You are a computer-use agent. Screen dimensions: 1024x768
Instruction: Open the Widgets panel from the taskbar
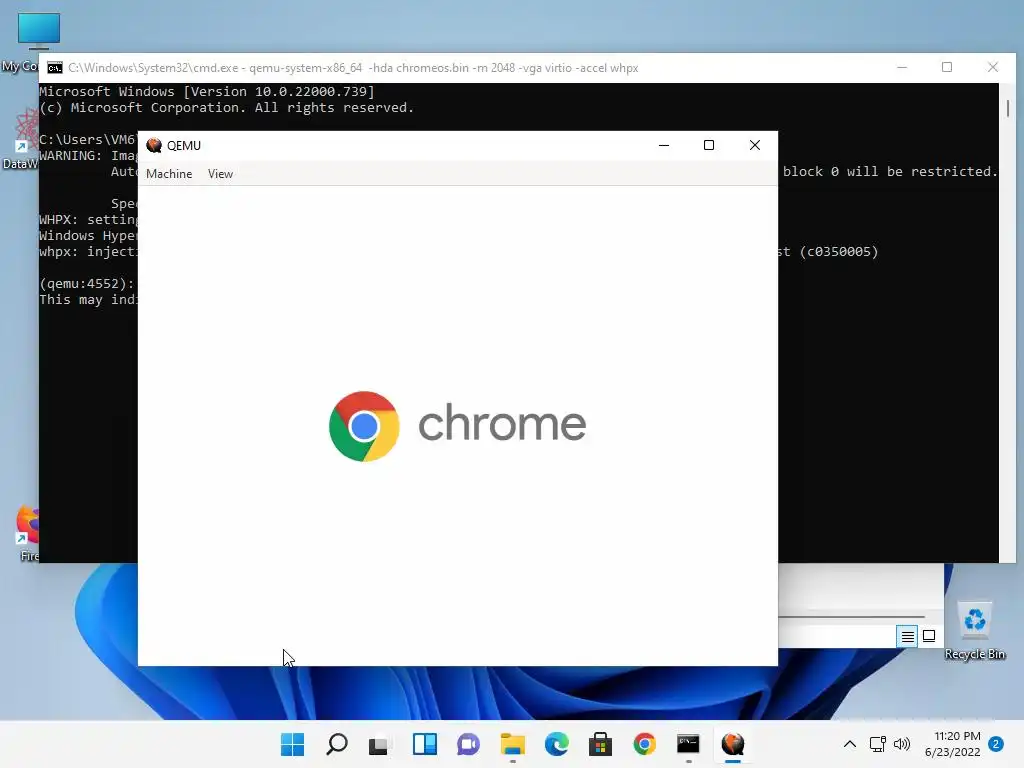tap(424, 744)
